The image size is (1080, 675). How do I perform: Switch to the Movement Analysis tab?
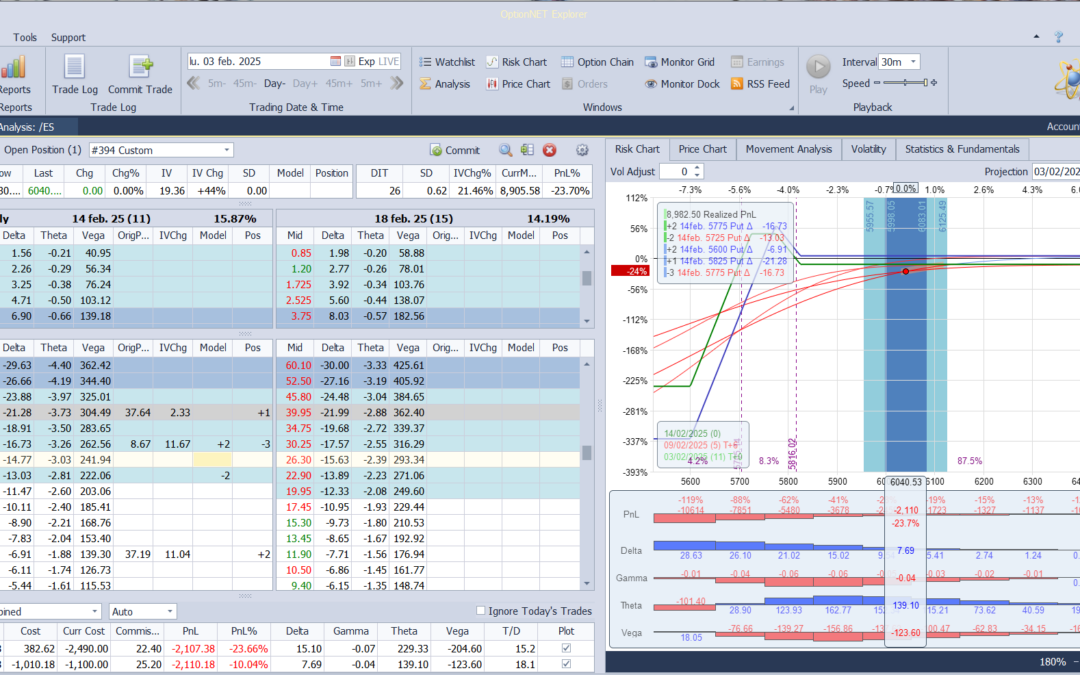tap(788, 149)
